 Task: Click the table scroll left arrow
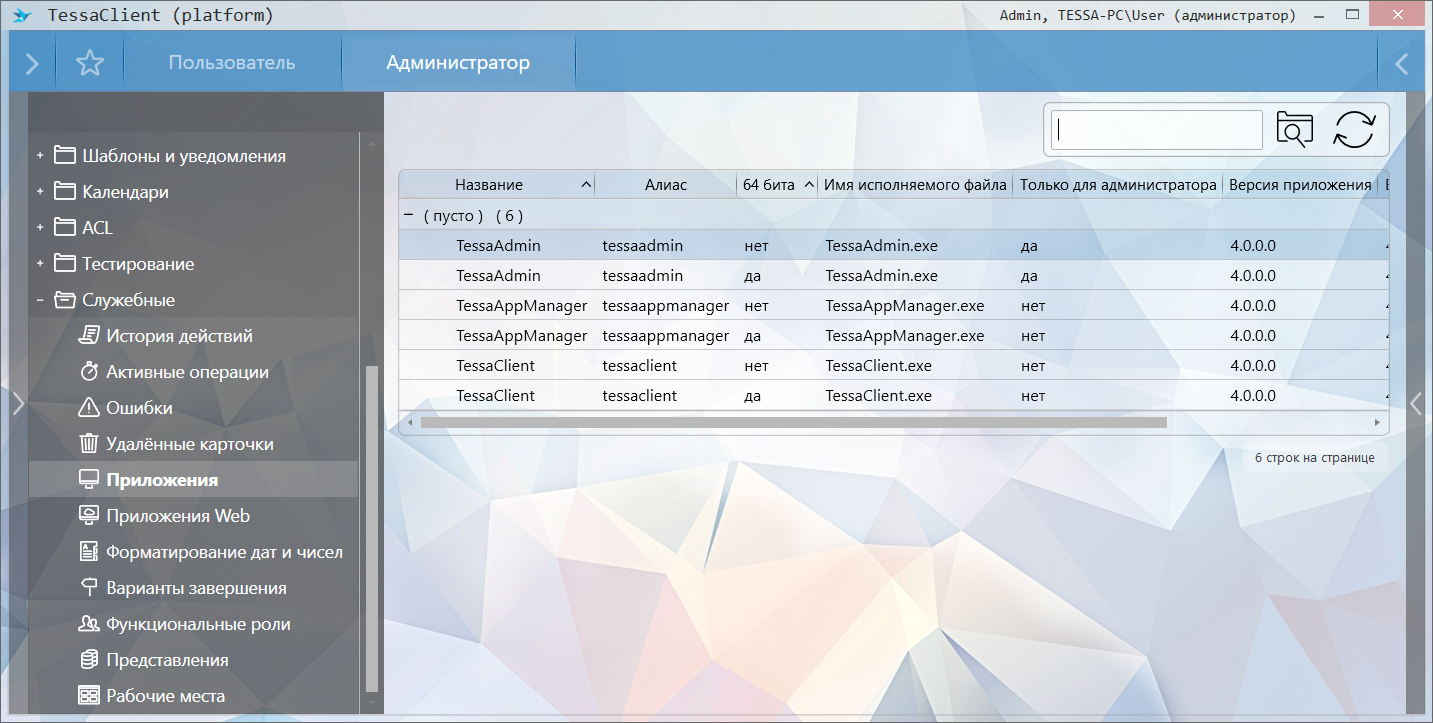point(408,423)
